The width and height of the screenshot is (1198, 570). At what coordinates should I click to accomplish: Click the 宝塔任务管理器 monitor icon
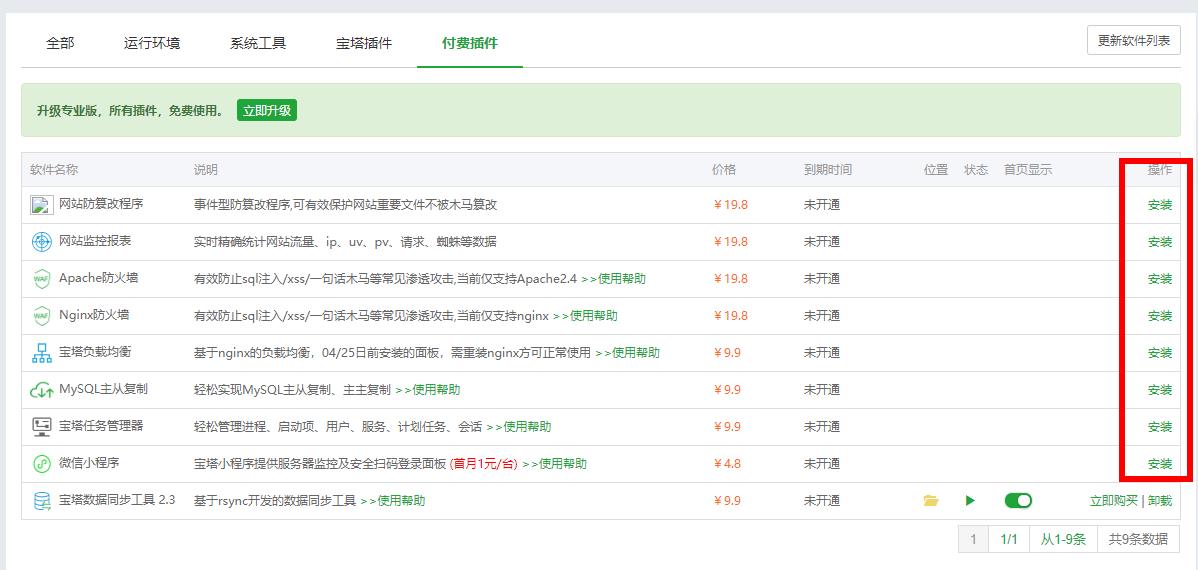[x=41, y=426]
